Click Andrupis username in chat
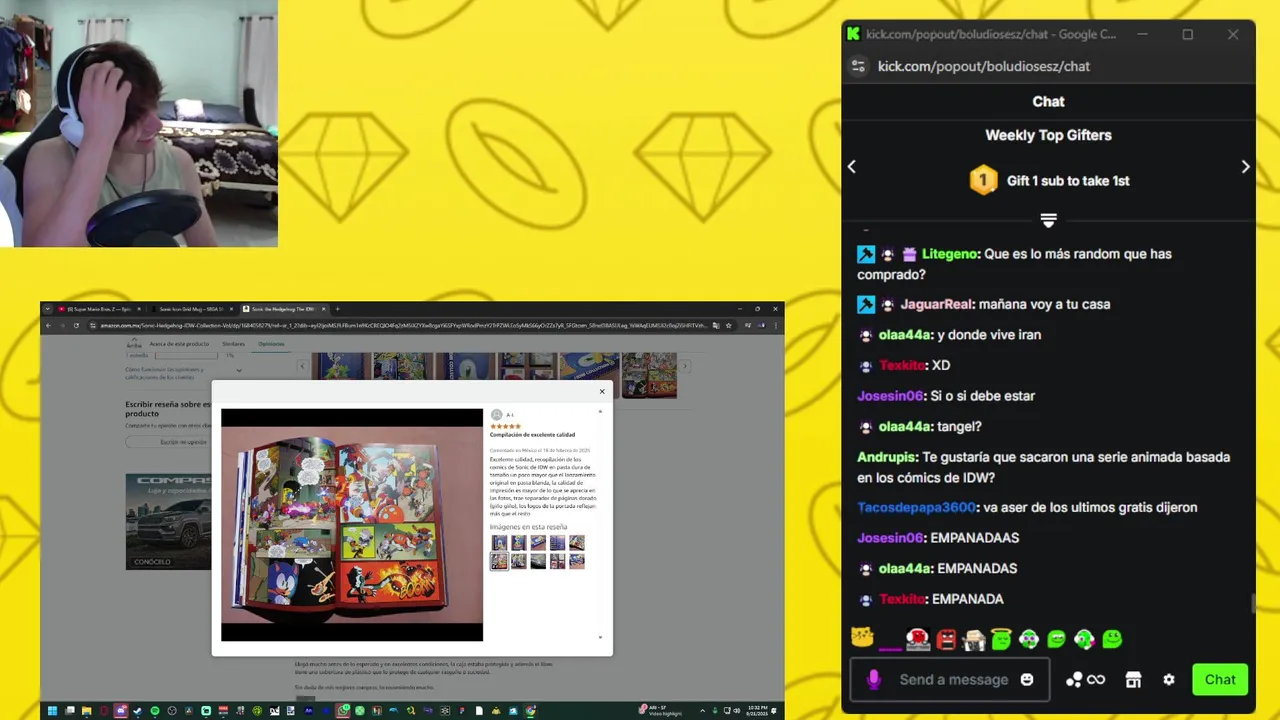 pyautogui.click(x=887, y=457)
